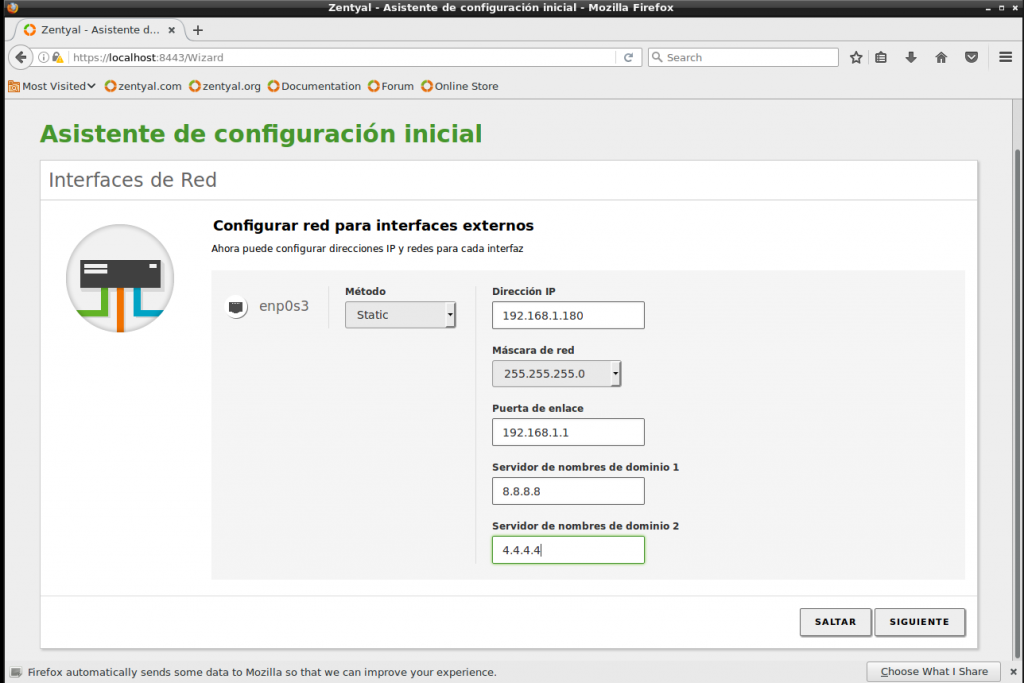
Task: Bookmark this page with the star icon
Action: [x=856, y=57]
